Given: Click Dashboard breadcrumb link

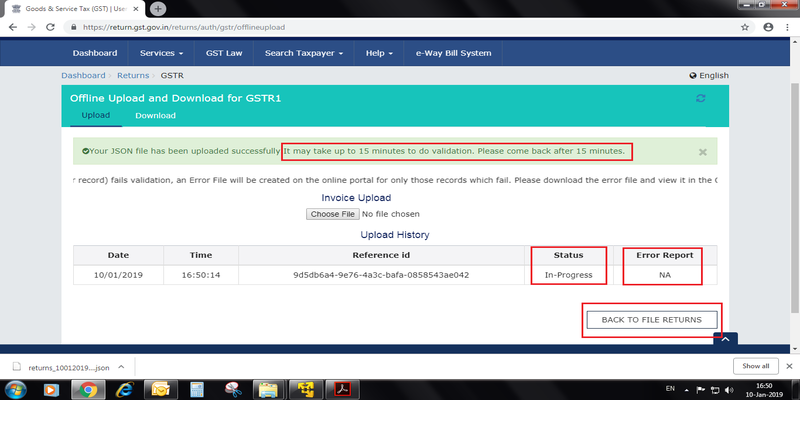Looking at the screenshot, I should coord(83,75).
